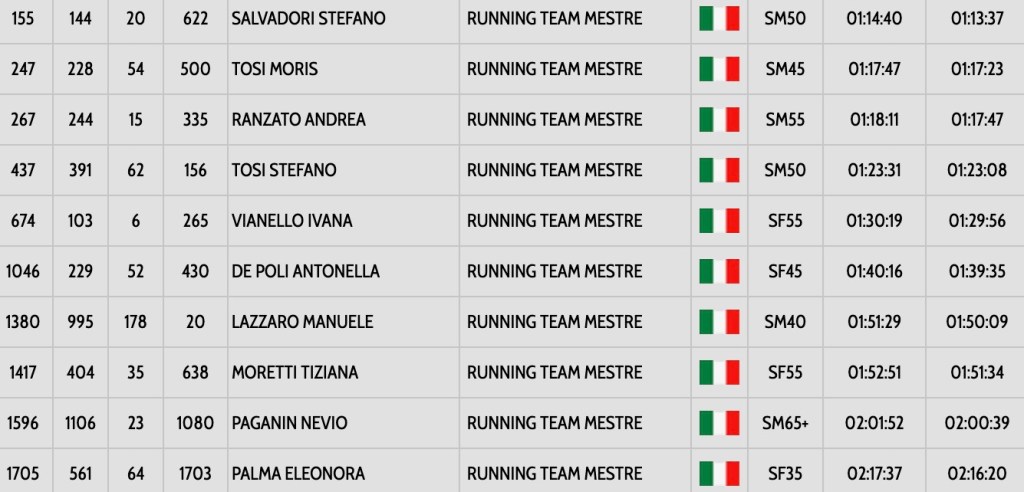The width and height of the screenshot is (1024, 492).
Task: Select the name TOSI STEFANO
Action: (x=284, y=170)
